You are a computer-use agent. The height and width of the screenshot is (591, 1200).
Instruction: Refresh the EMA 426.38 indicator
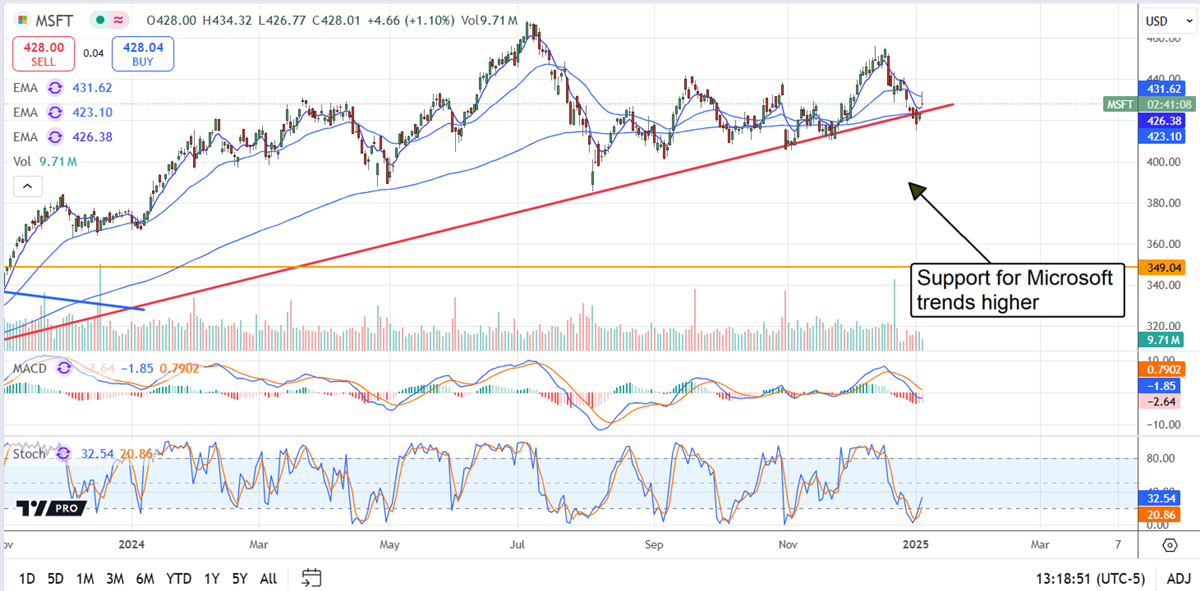pos(57,137)
